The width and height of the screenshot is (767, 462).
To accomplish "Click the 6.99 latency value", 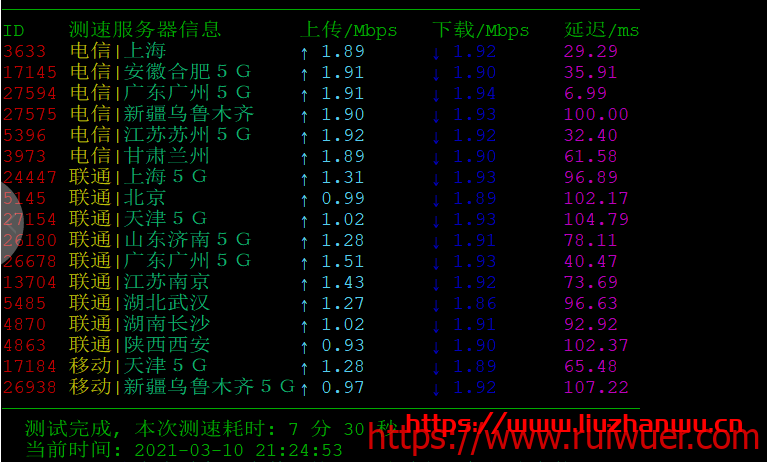I will pos(585,93).
